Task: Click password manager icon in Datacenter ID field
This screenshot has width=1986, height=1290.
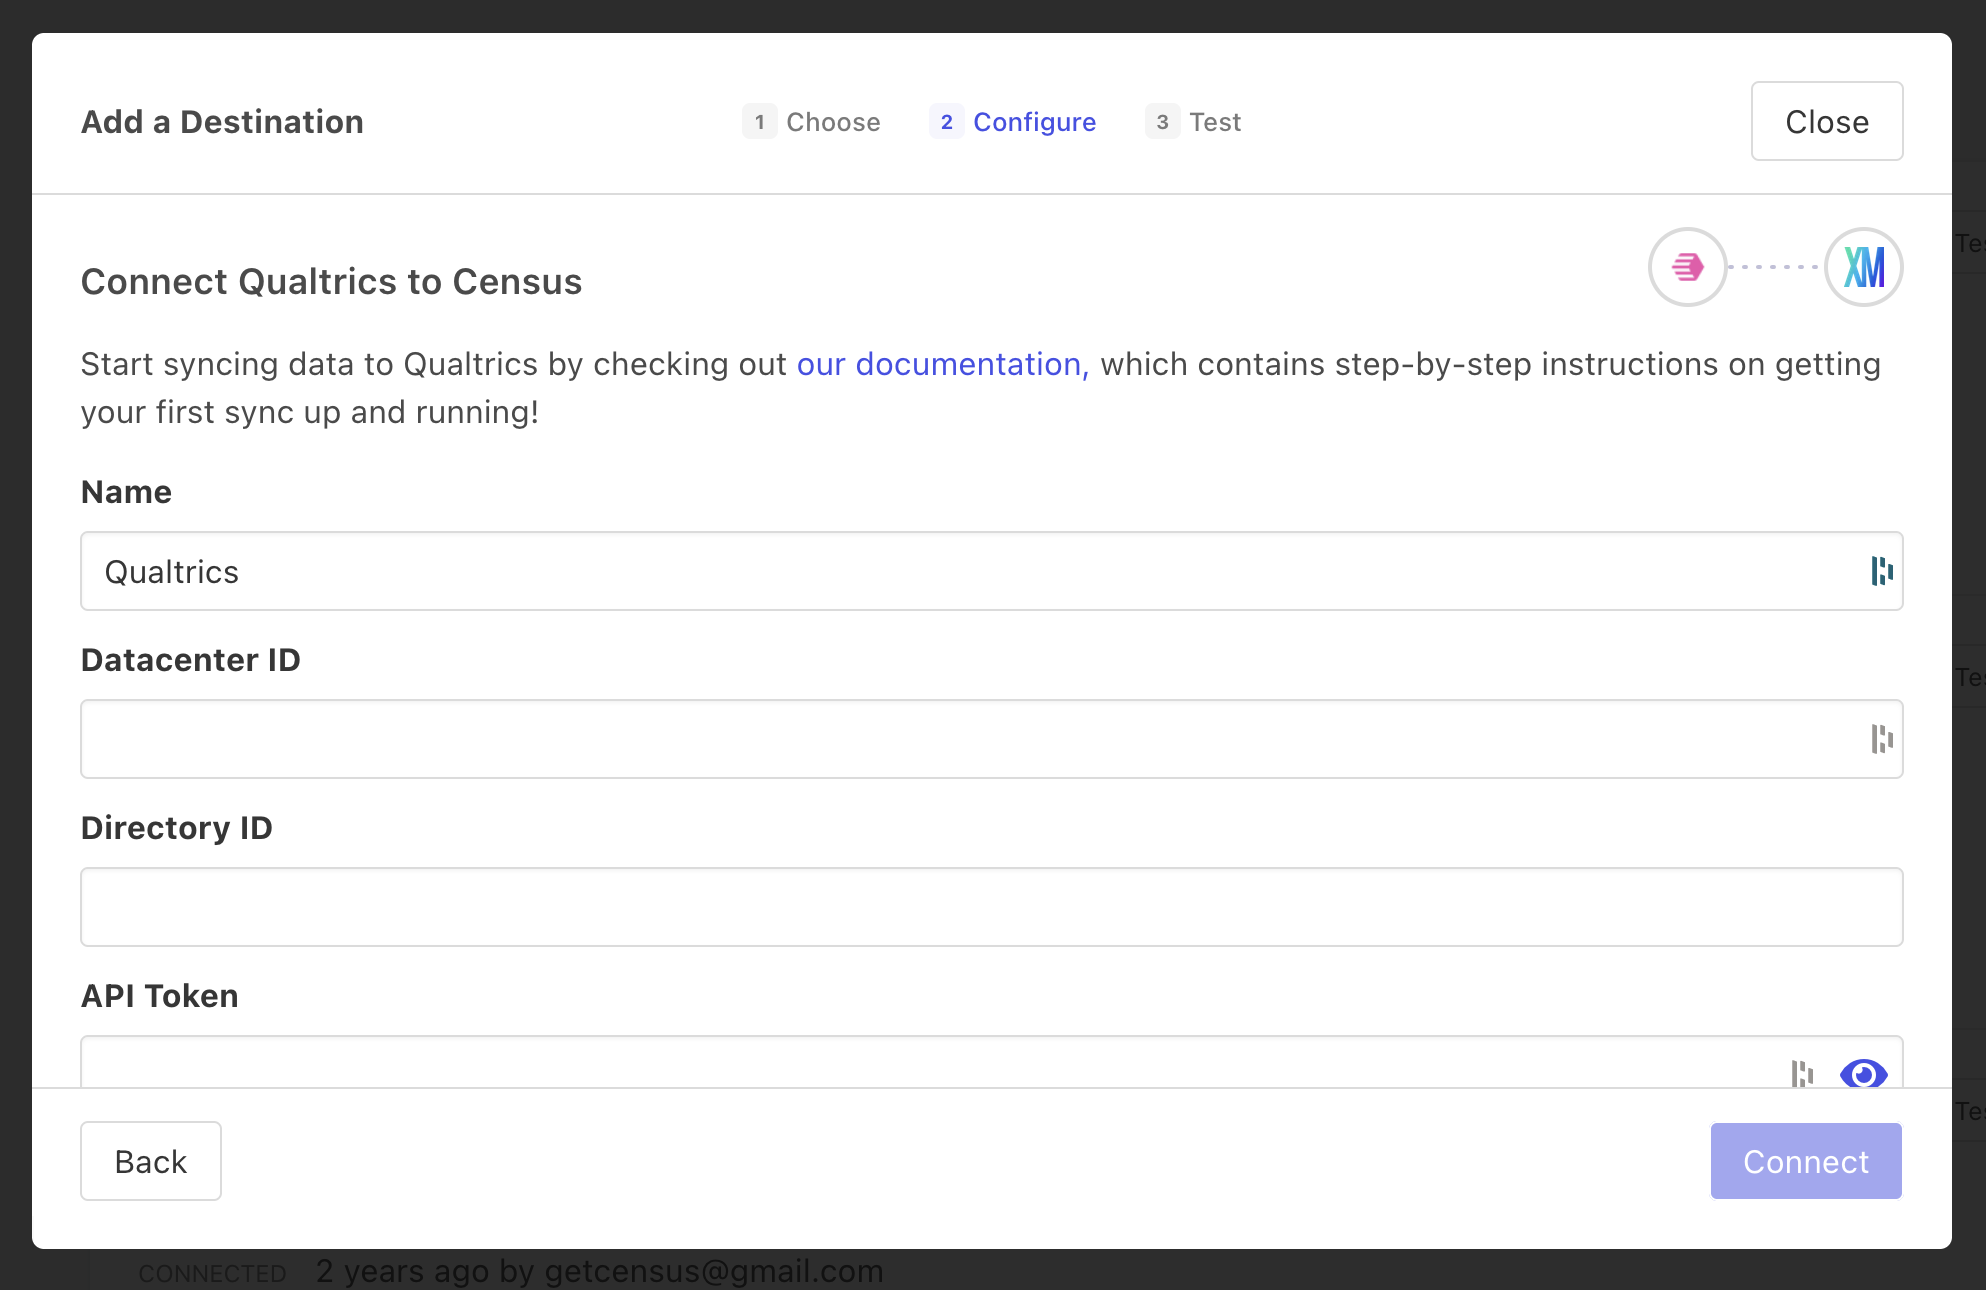Action: click(1881, 739)
